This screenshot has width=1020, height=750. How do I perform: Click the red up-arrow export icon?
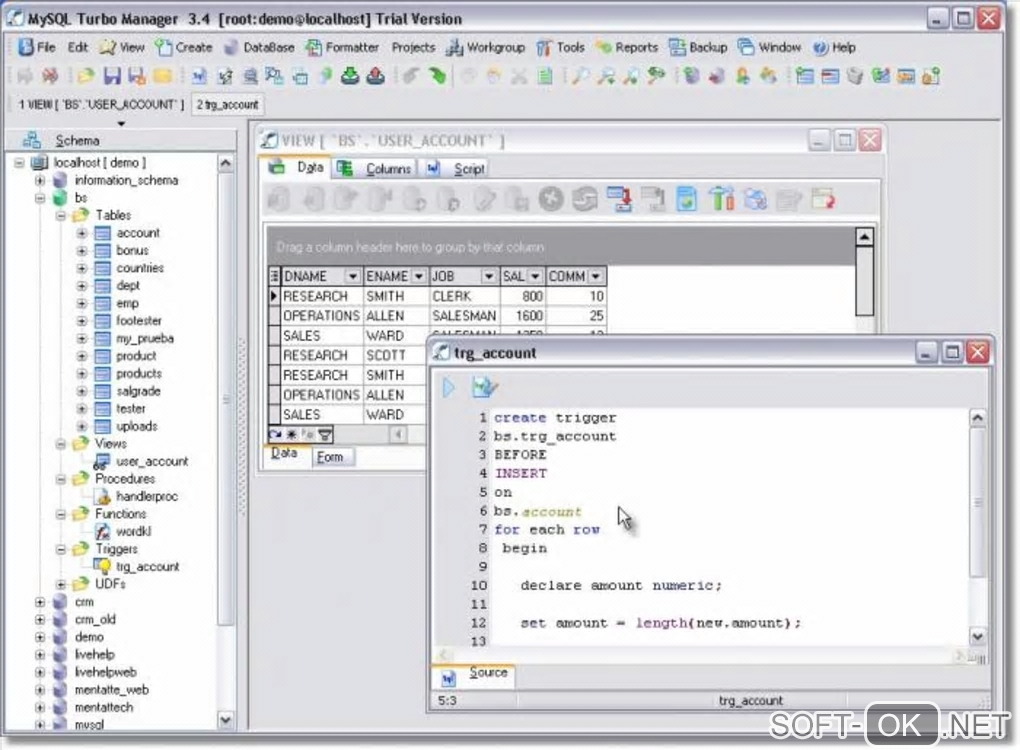(375, 76)
